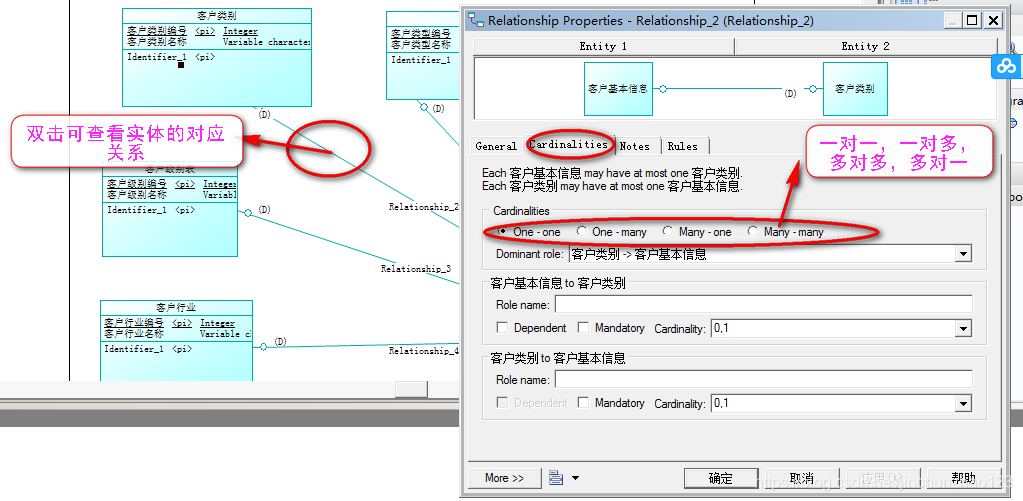Select the 客户类别 entity in the diagram

coord(217,57)
